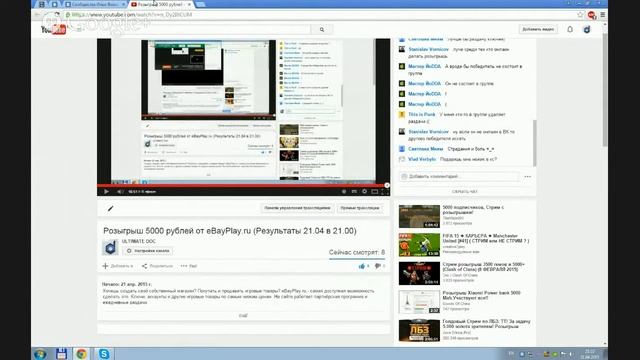Open the 'Стрим розыгрыш 2500 гемов' thumbnail
The height and width of the screenshot is (360, 640).
click(x=419, y=273)
